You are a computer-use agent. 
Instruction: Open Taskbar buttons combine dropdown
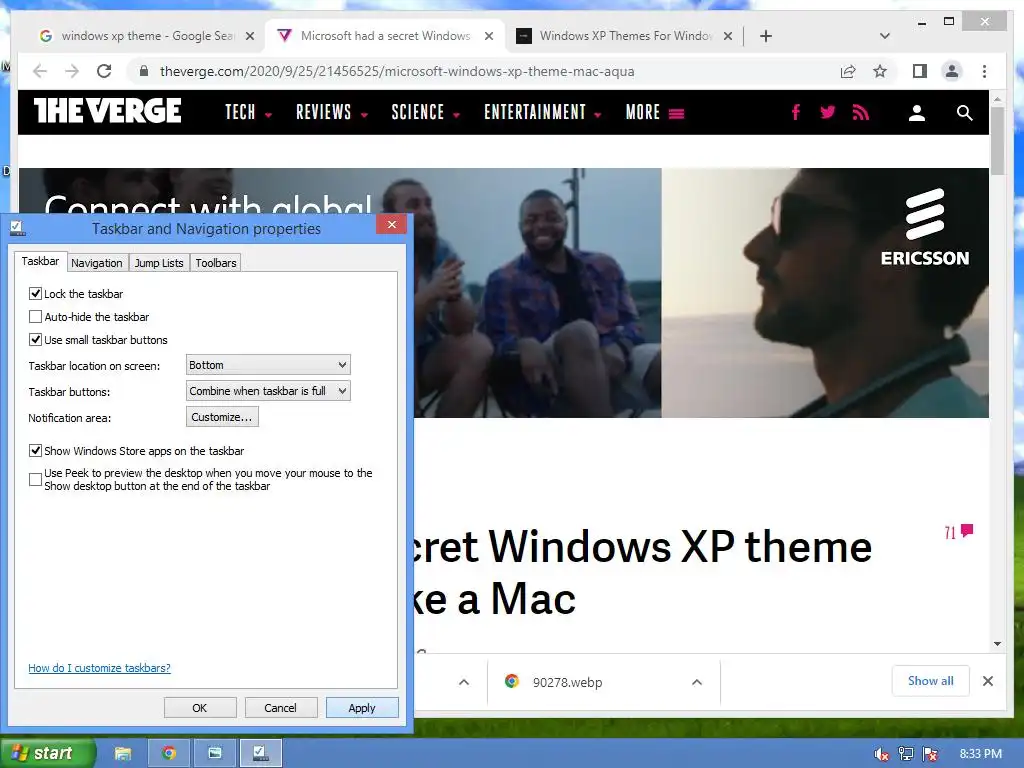click(268, 391)
